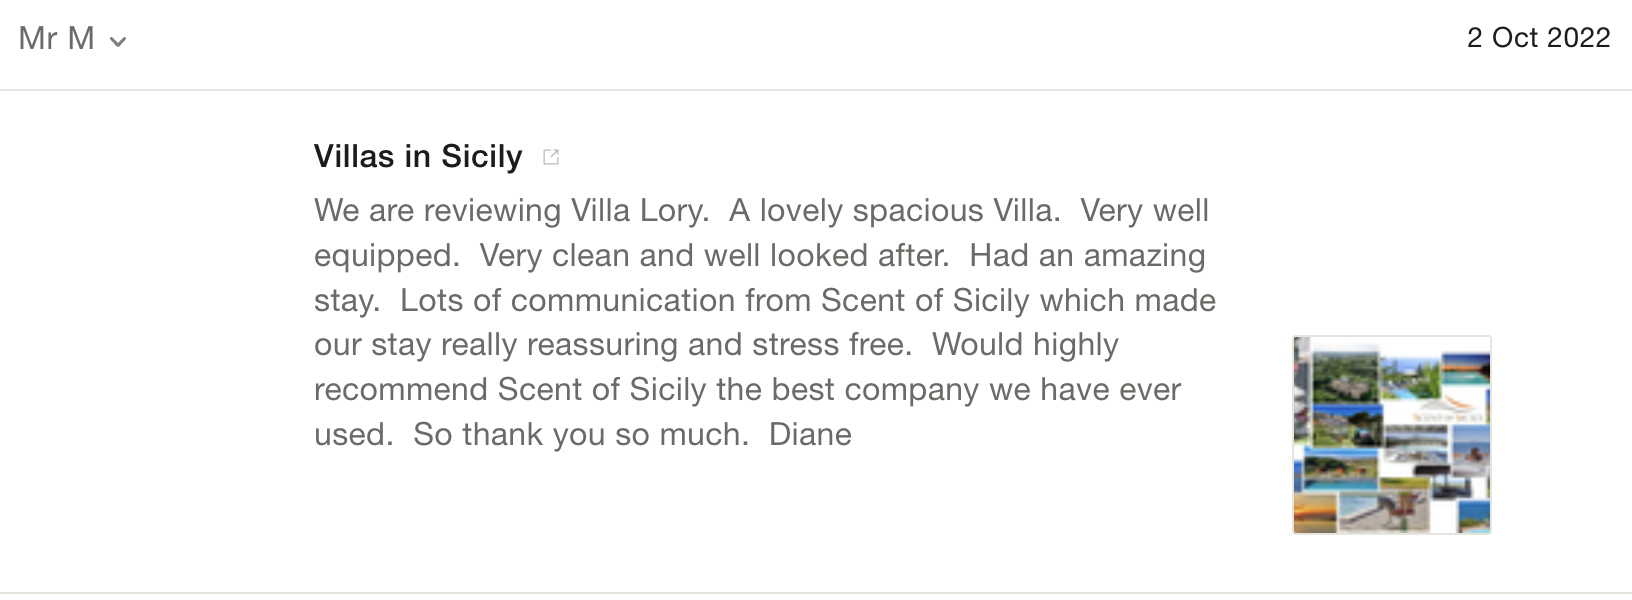Open the Scent of Sicily collage thumbnail

pos(1391,435)
